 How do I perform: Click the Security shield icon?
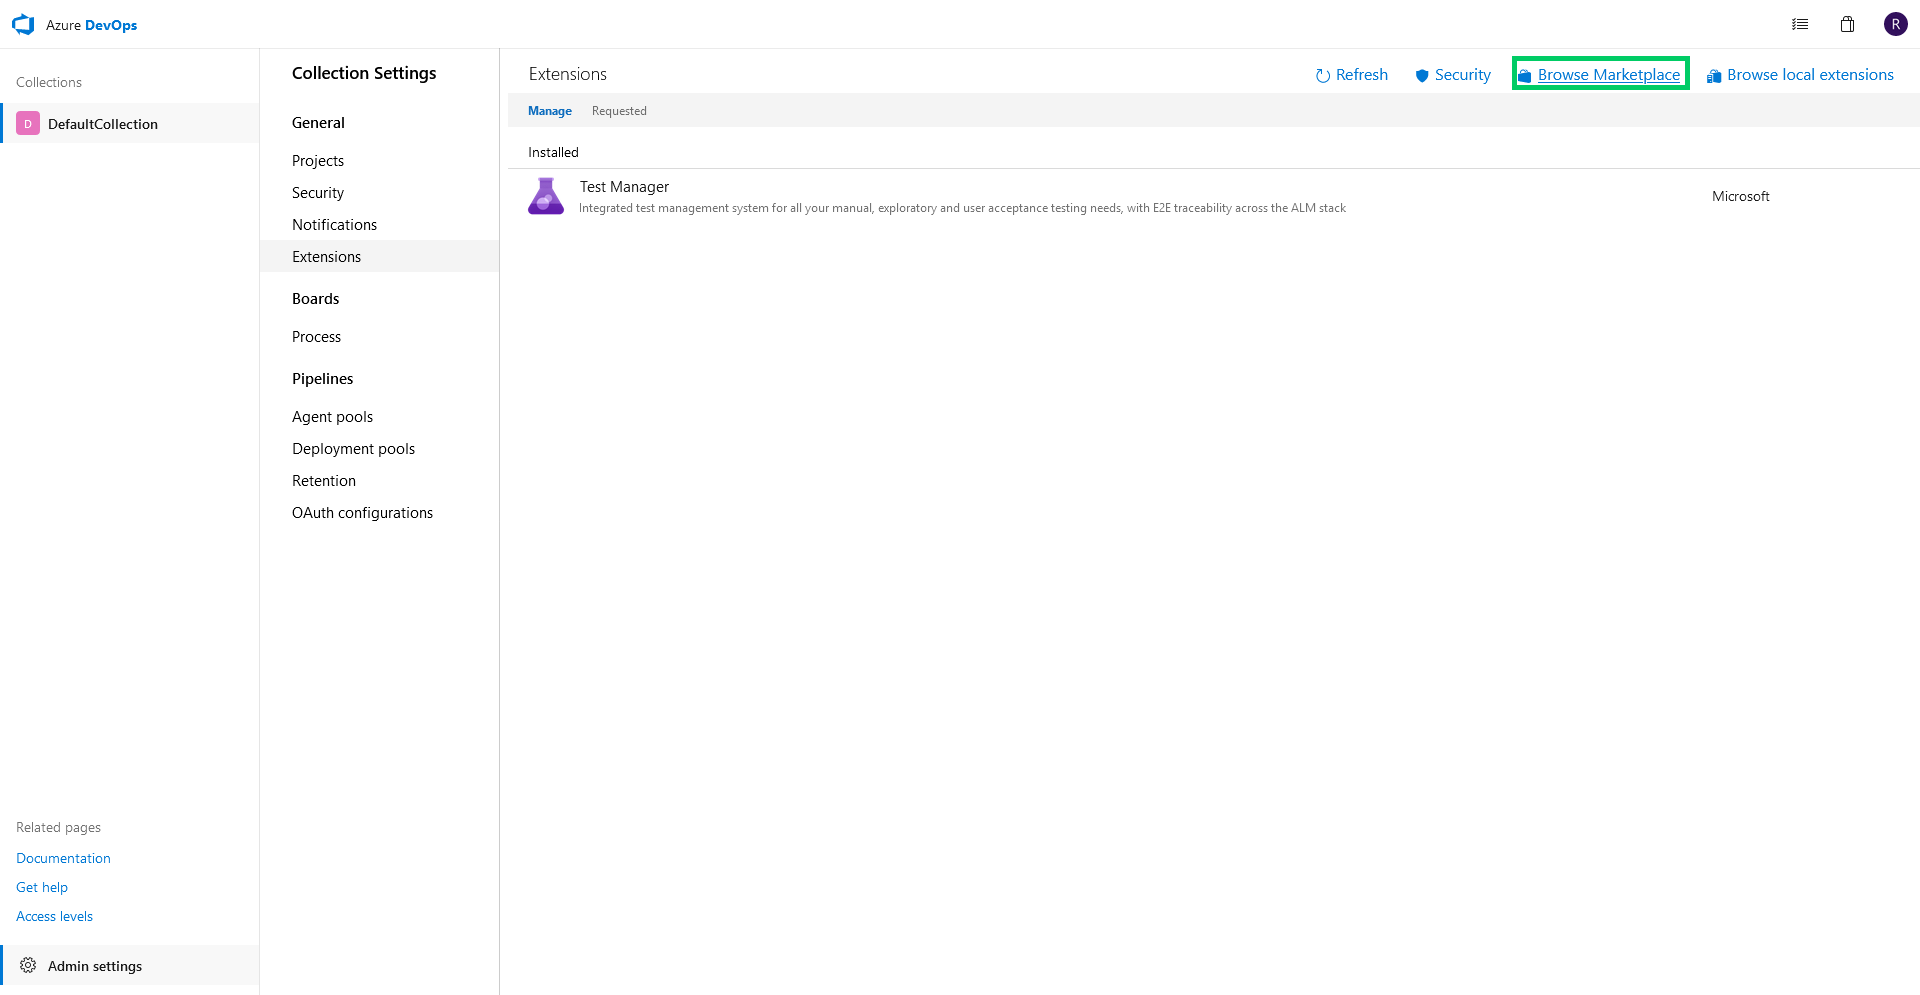(1422, 76)
